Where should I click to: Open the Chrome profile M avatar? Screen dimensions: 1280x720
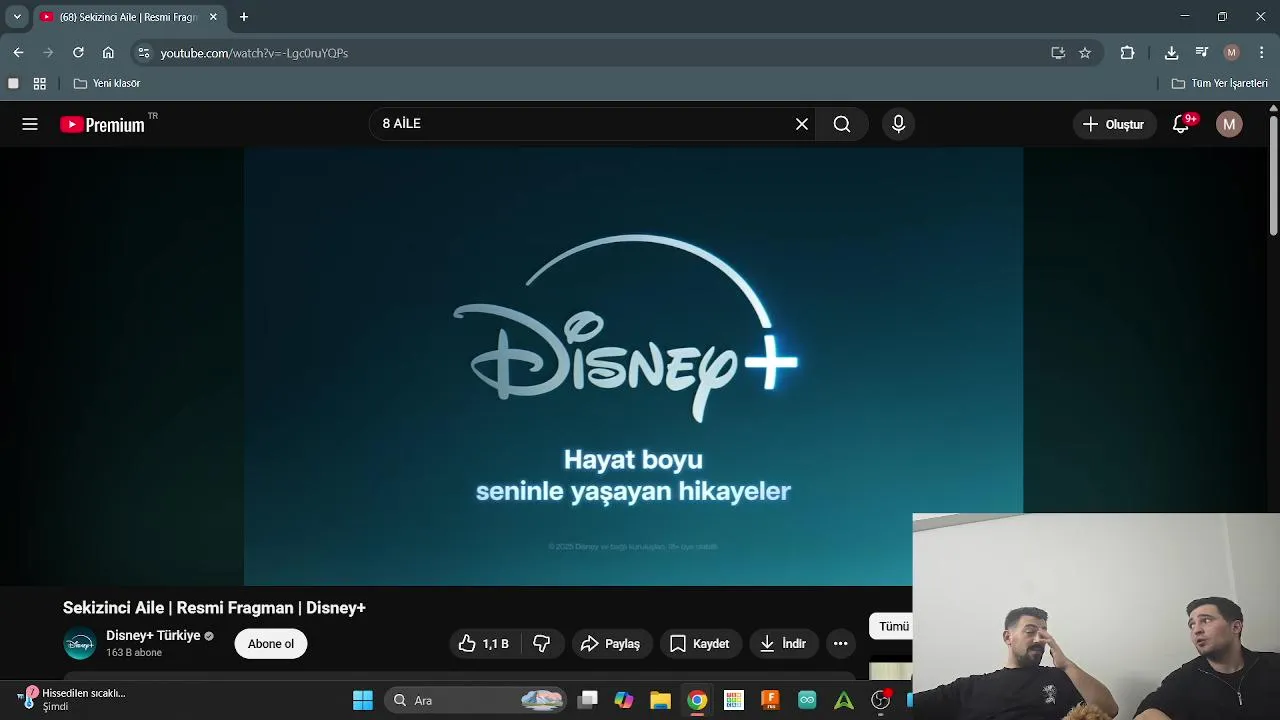1232,53
